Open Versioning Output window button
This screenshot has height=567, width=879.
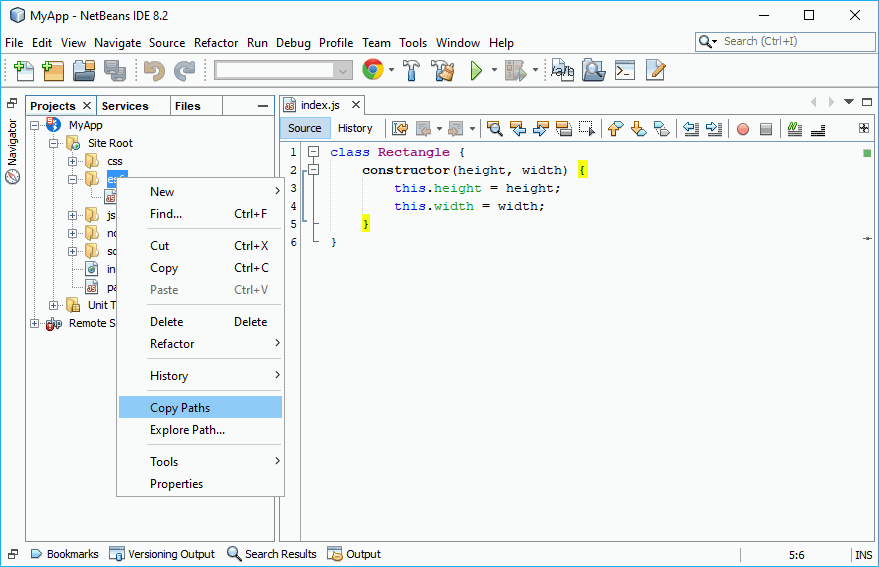pos(162,554)
